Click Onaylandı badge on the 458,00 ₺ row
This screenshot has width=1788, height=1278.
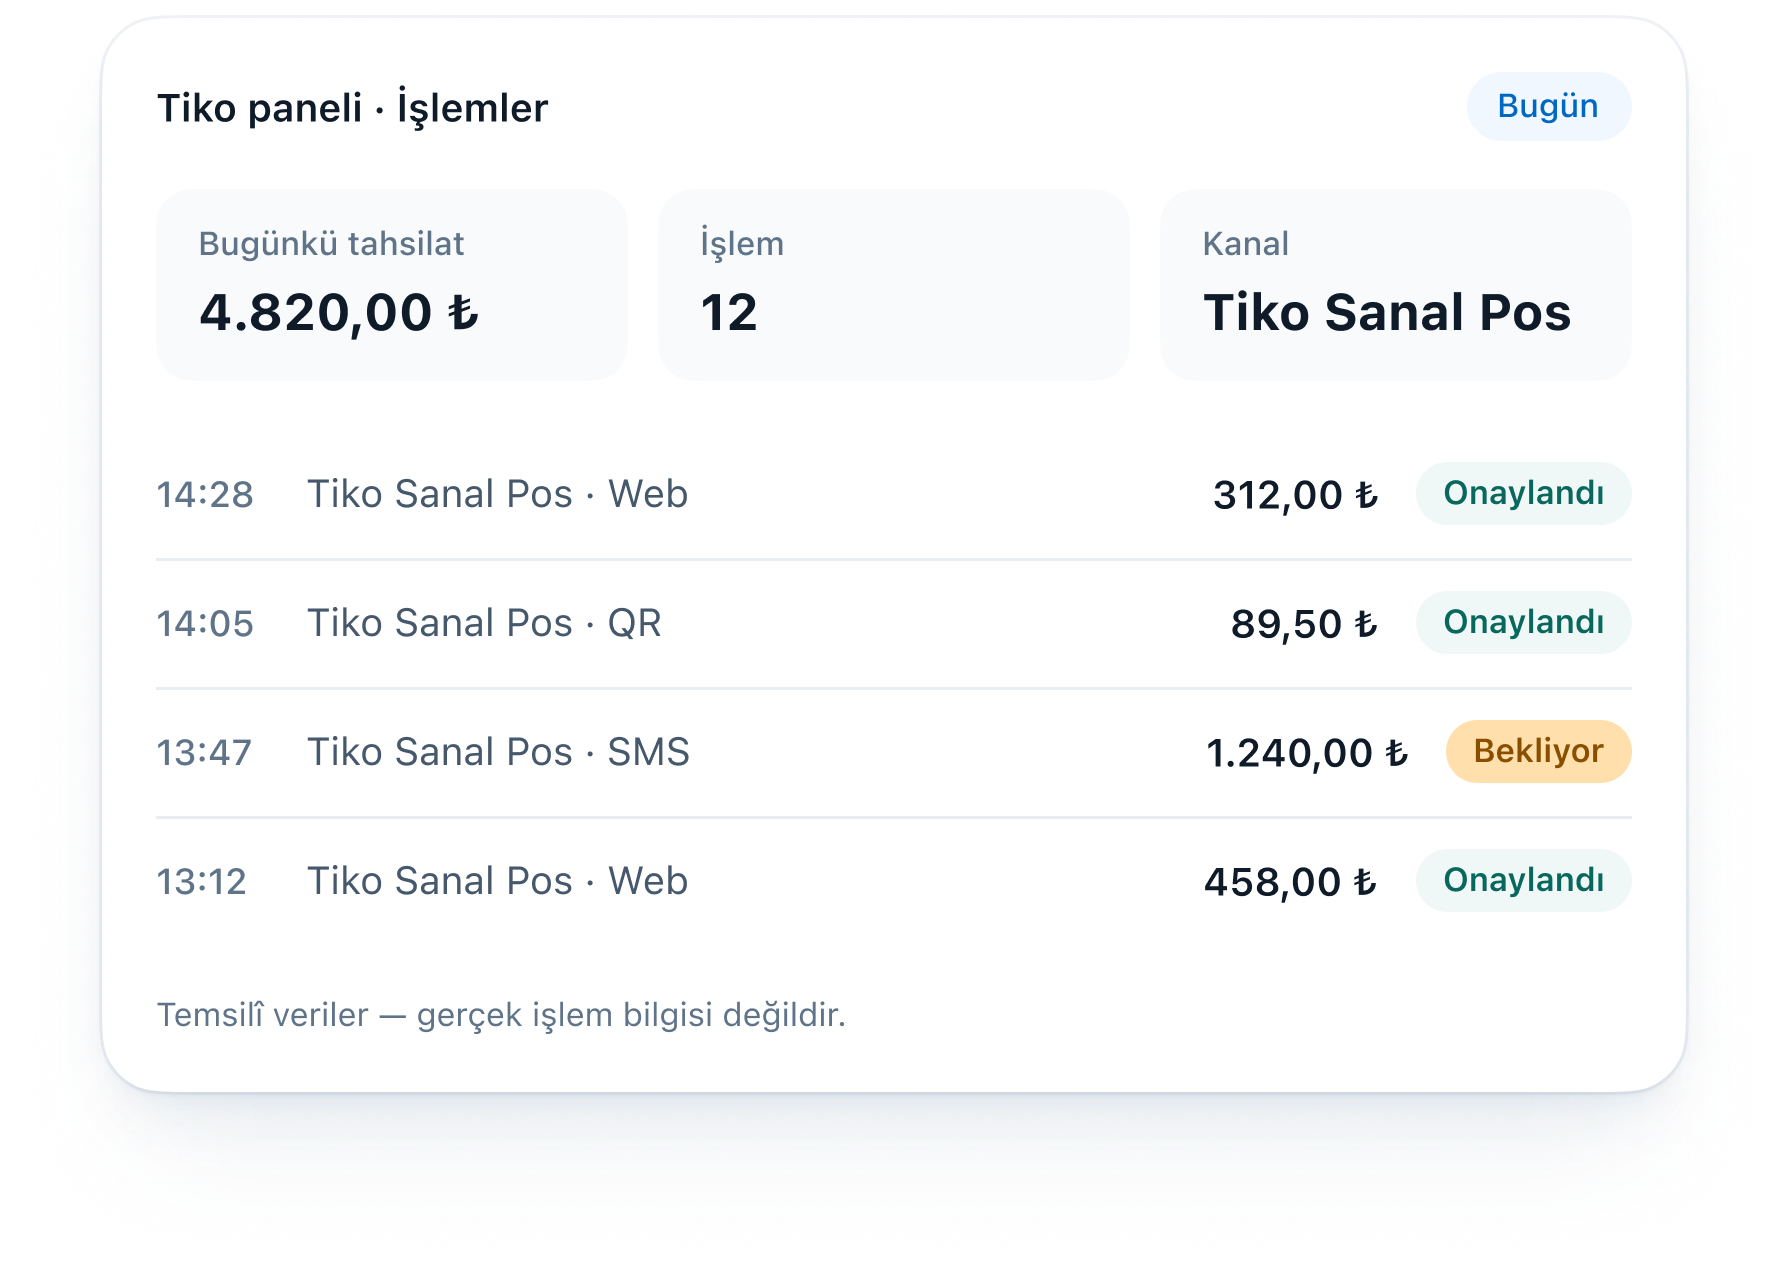pyautogui.click(x=1523, y=880)
